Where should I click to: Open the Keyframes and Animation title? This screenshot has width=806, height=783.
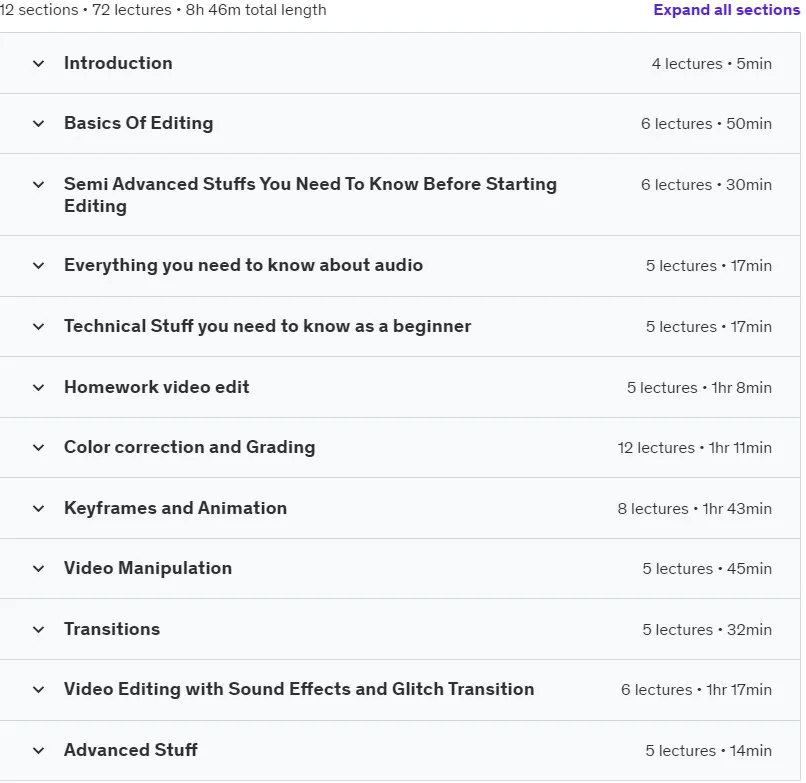coord(175,508)
